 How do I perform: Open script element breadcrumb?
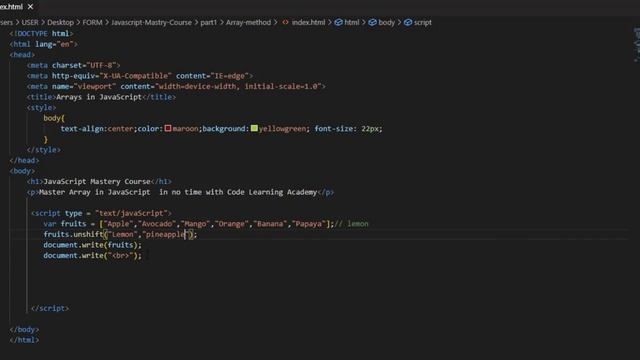point(422,22)
